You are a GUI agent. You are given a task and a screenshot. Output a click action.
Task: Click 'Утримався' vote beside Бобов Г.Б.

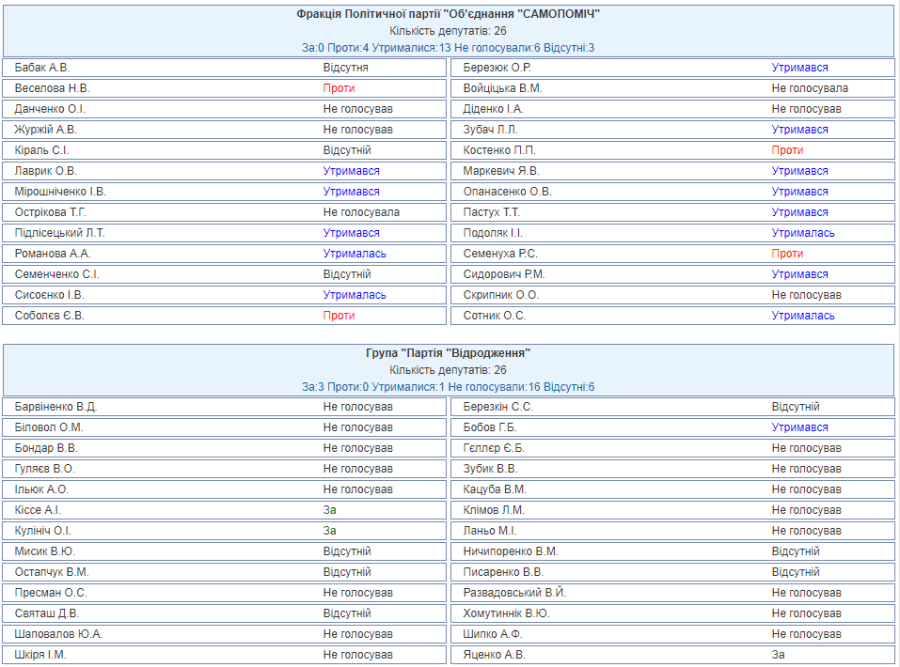(799, 428)
